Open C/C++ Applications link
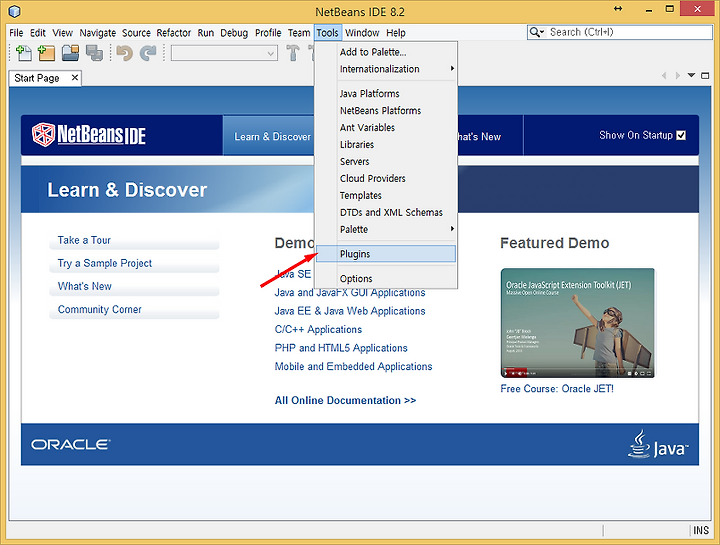 (318, 329)
